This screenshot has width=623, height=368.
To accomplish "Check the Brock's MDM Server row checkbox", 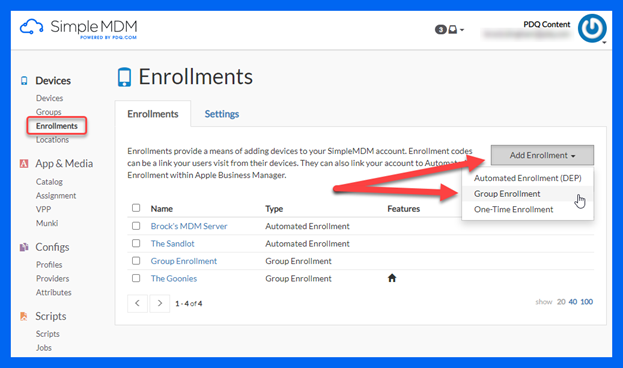I will 136,226.
